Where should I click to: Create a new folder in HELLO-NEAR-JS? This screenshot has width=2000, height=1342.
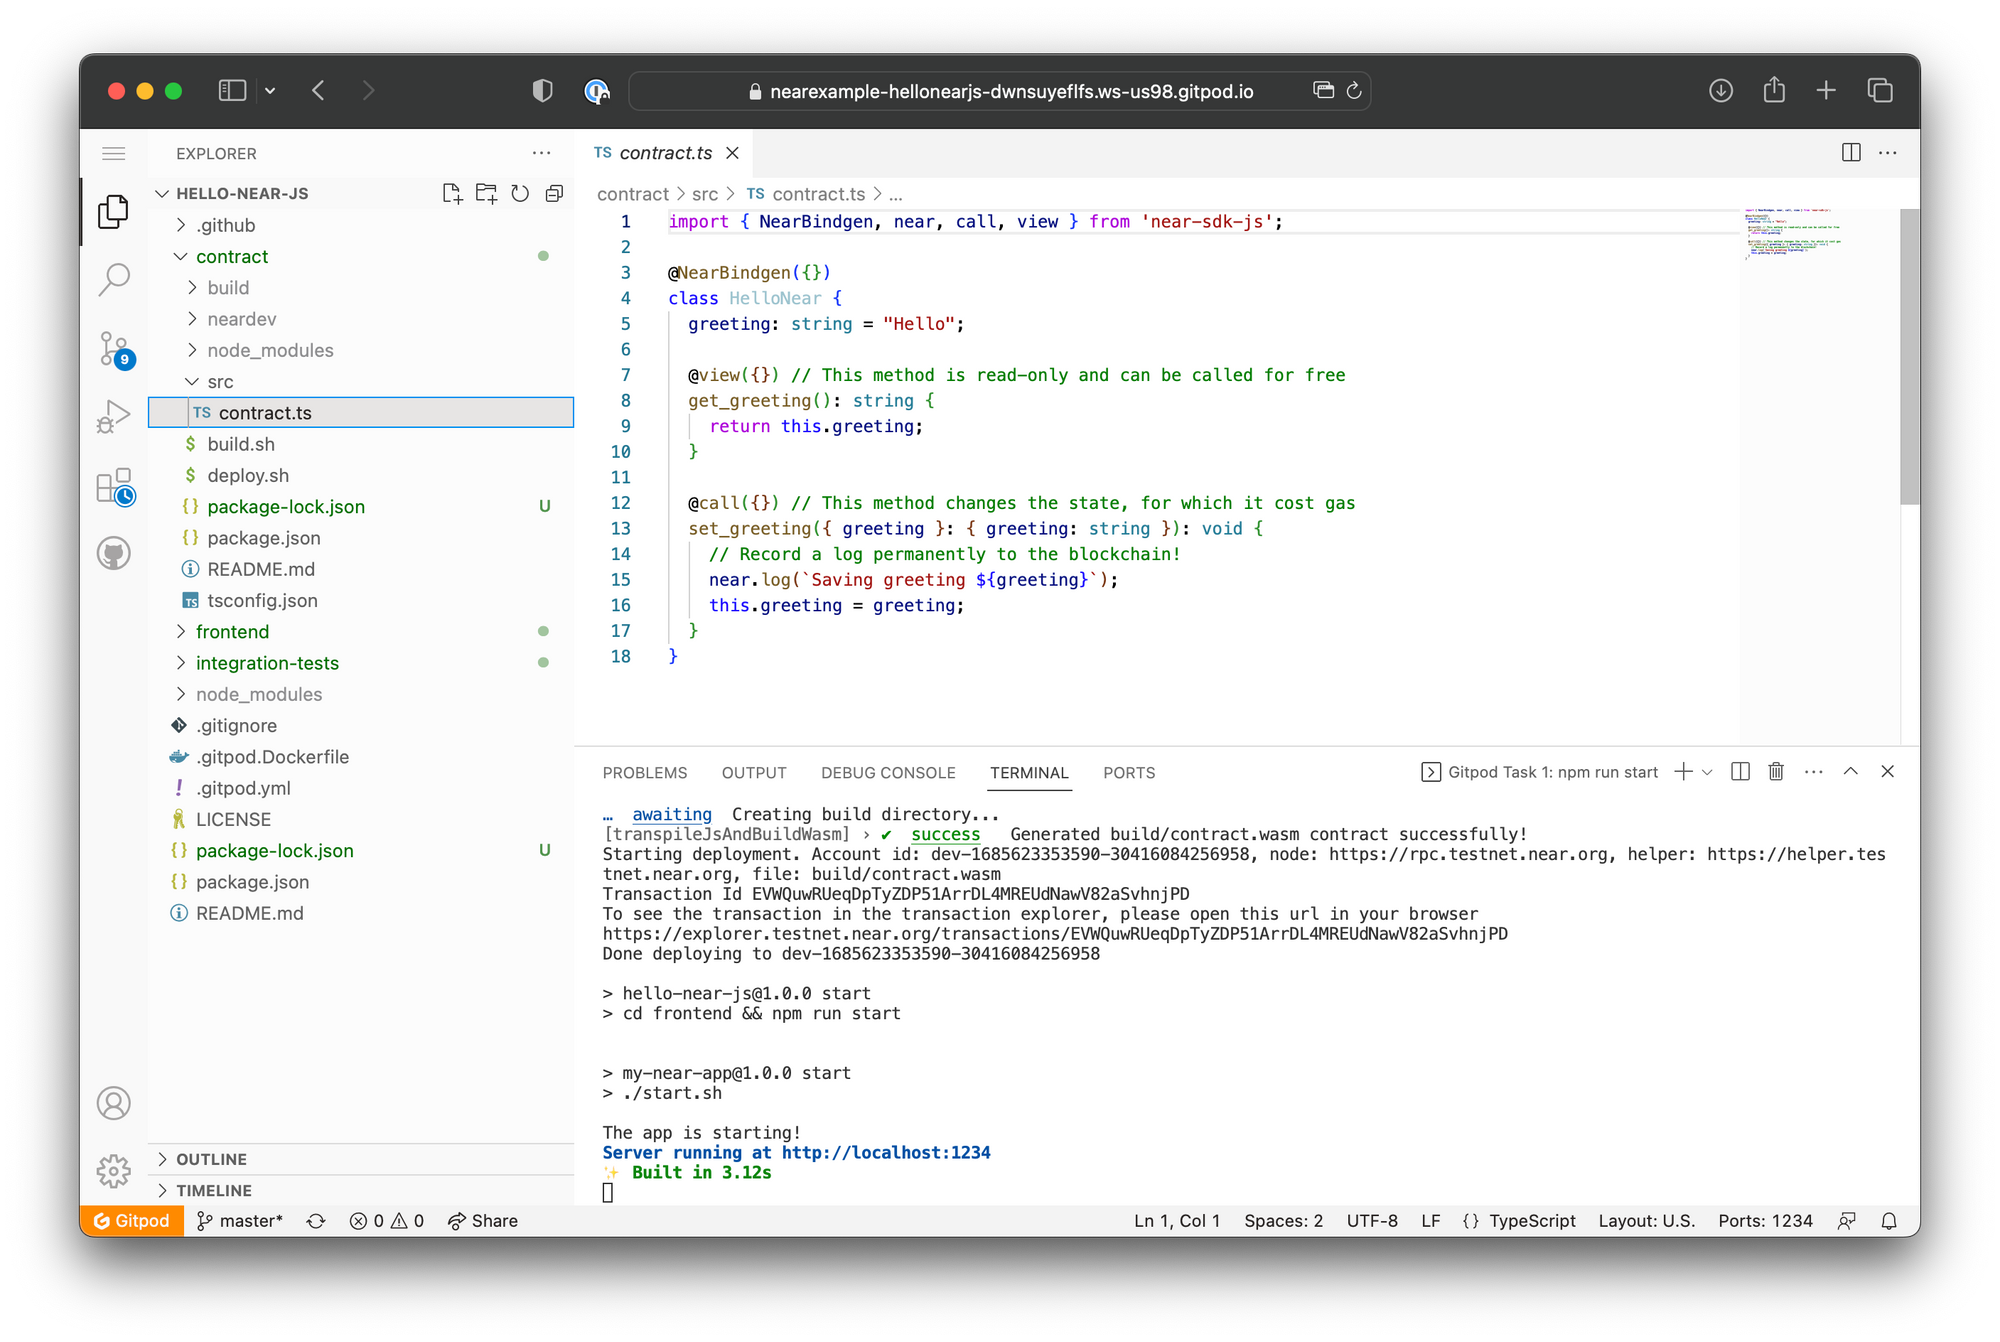[486, 193]
